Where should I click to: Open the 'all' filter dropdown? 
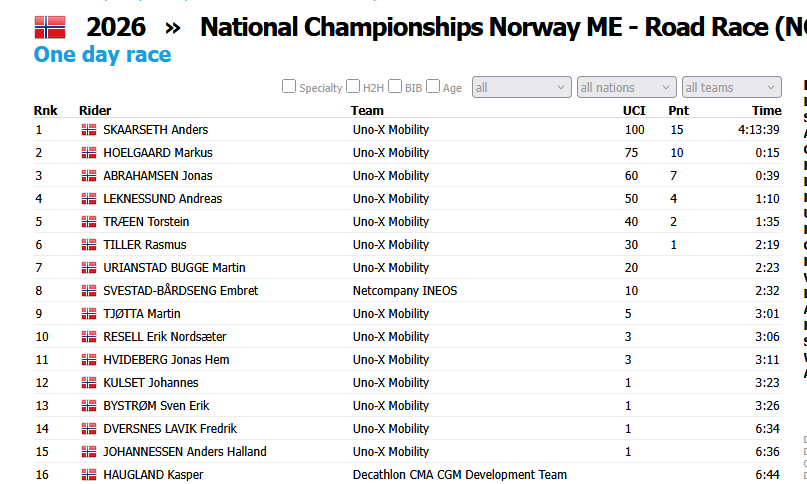pyautogui.click(x=522, y=87)
